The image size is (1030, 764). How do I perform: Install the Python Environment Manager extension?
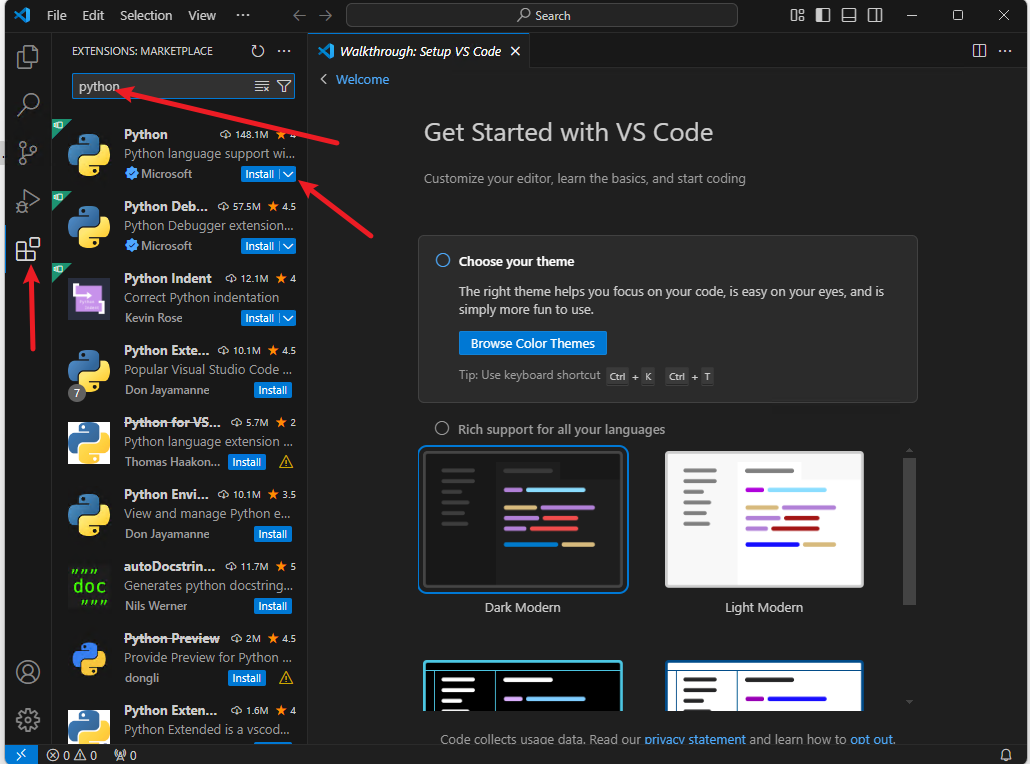[x=273, y=534]
